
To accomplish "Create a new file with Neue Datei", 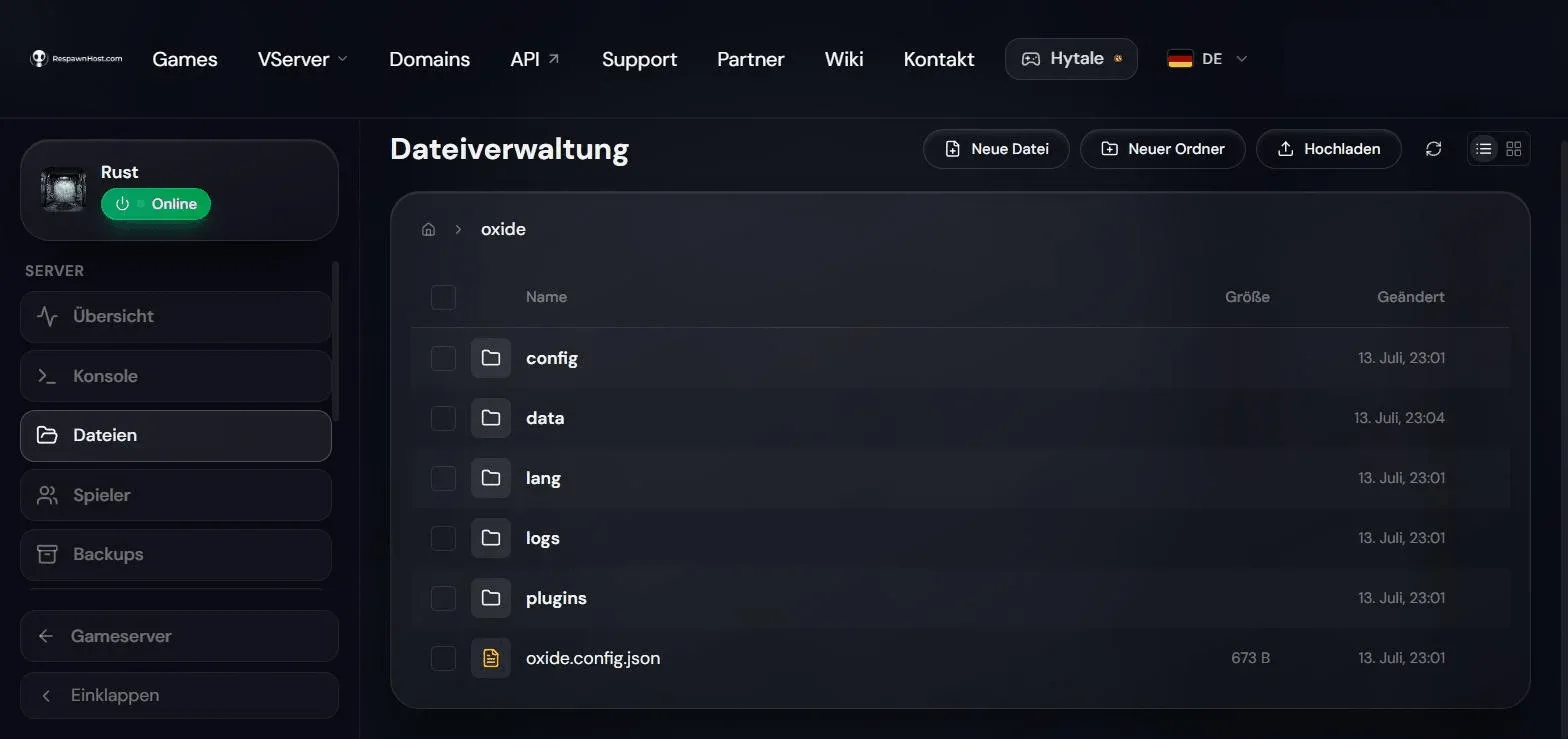I will [996, 149].
